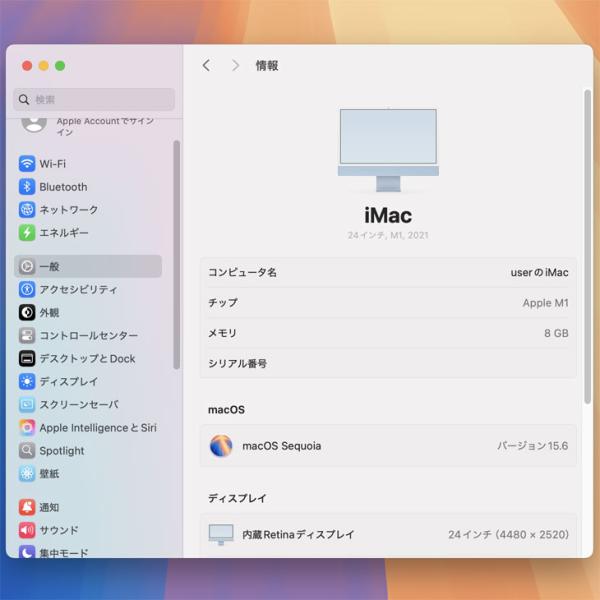The image size is (600, 600).
Task: Select the コントロールセンター icon
Action: (x=27, y=336)
